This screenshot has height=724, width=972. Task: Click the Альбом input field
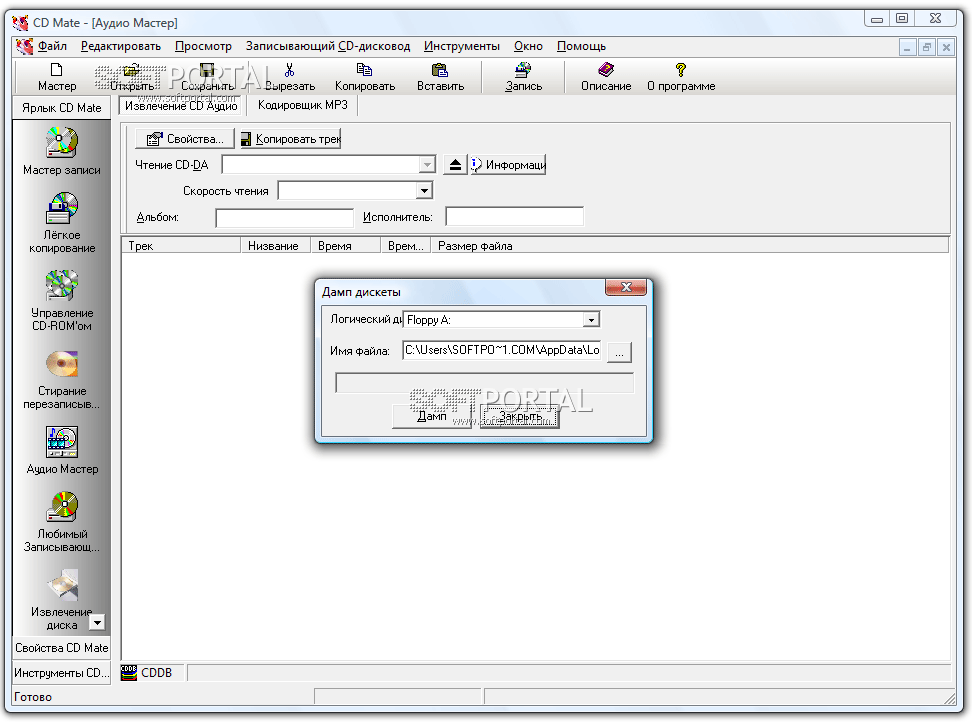point(285,218)
